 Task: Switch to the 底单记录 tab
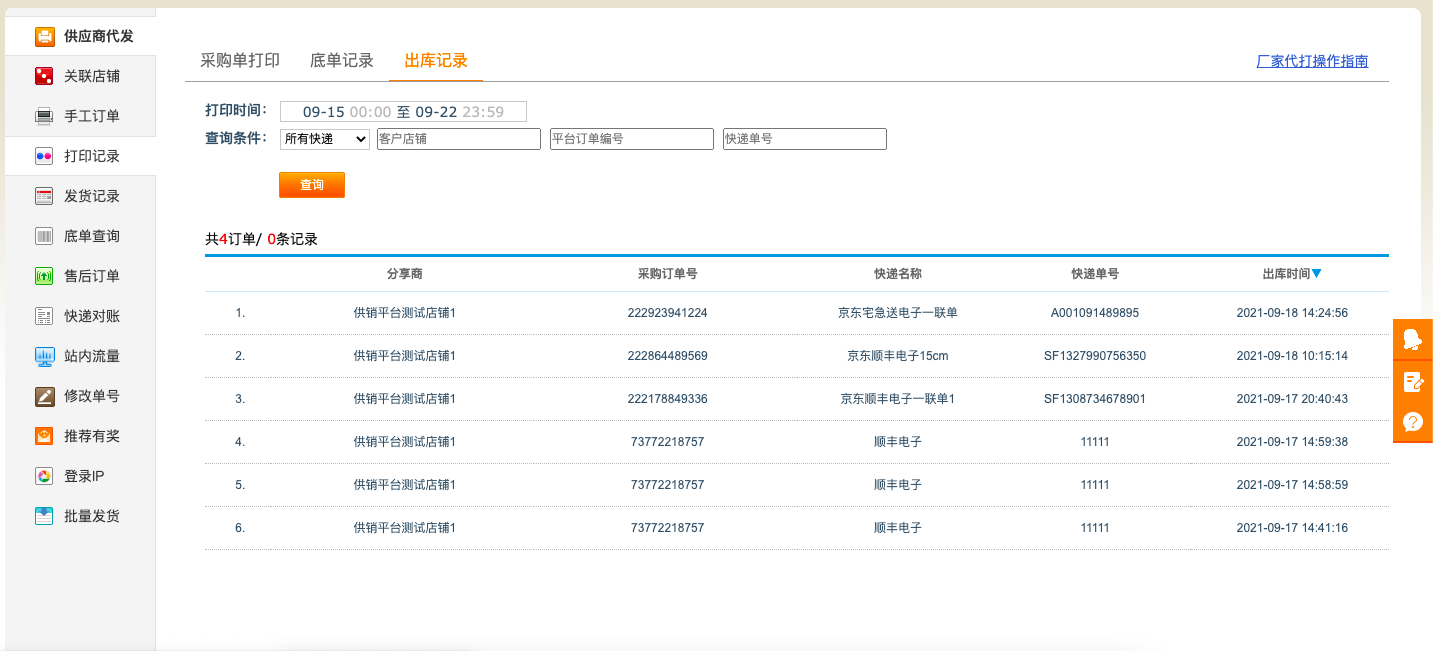(x=342, y=61)
